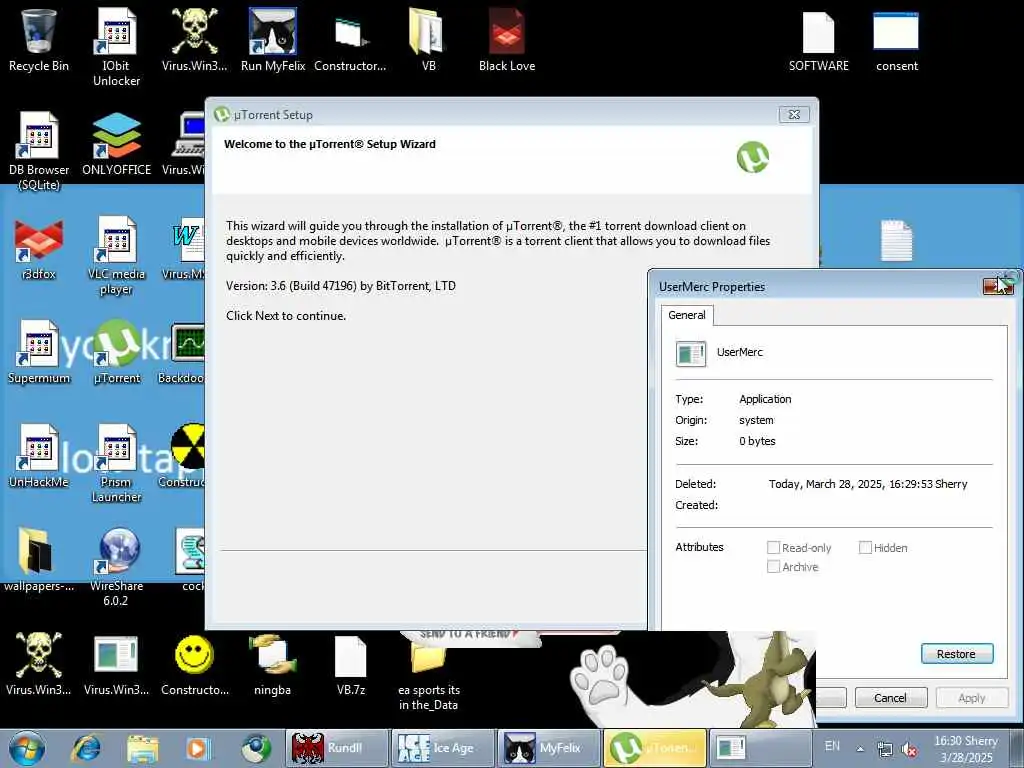Viewport: 1024px width, 768px height.
Task: Select the smiley-face Constructo... desktop icon
Action: pyautogui.click(x=195, y=665)
